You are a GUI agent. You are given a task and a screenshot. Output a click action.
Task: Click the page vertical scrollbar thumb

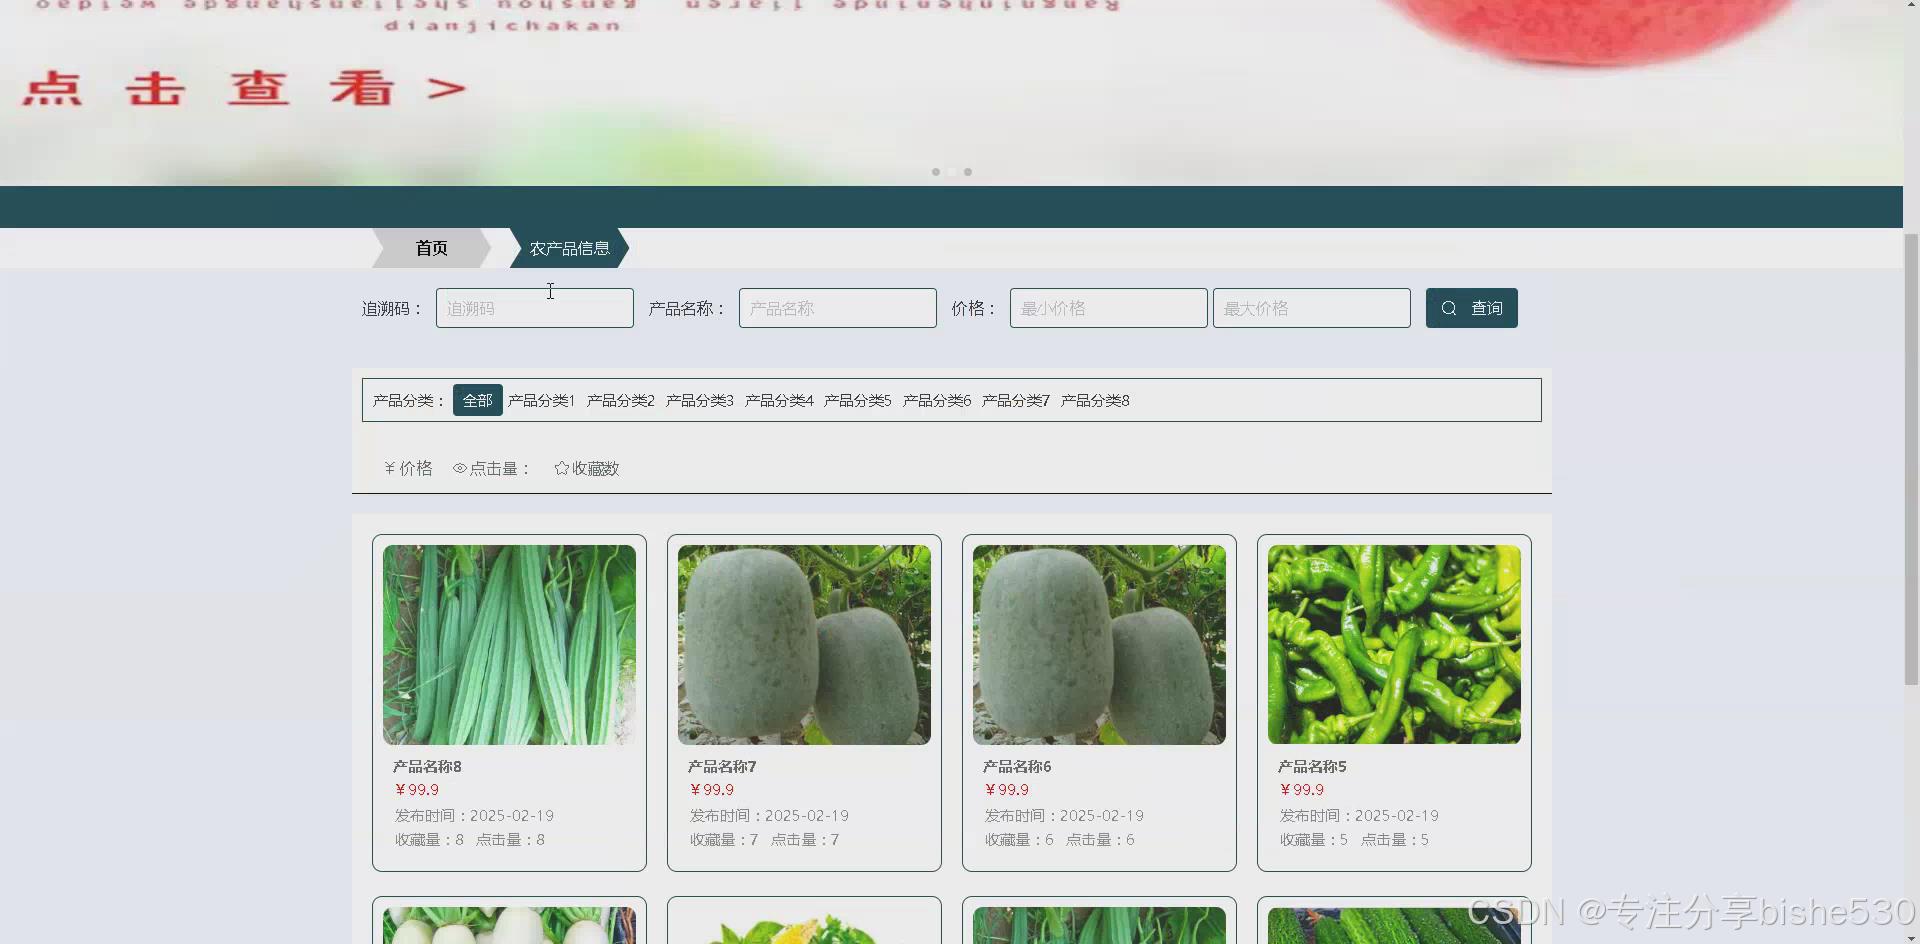point(1911,459)
